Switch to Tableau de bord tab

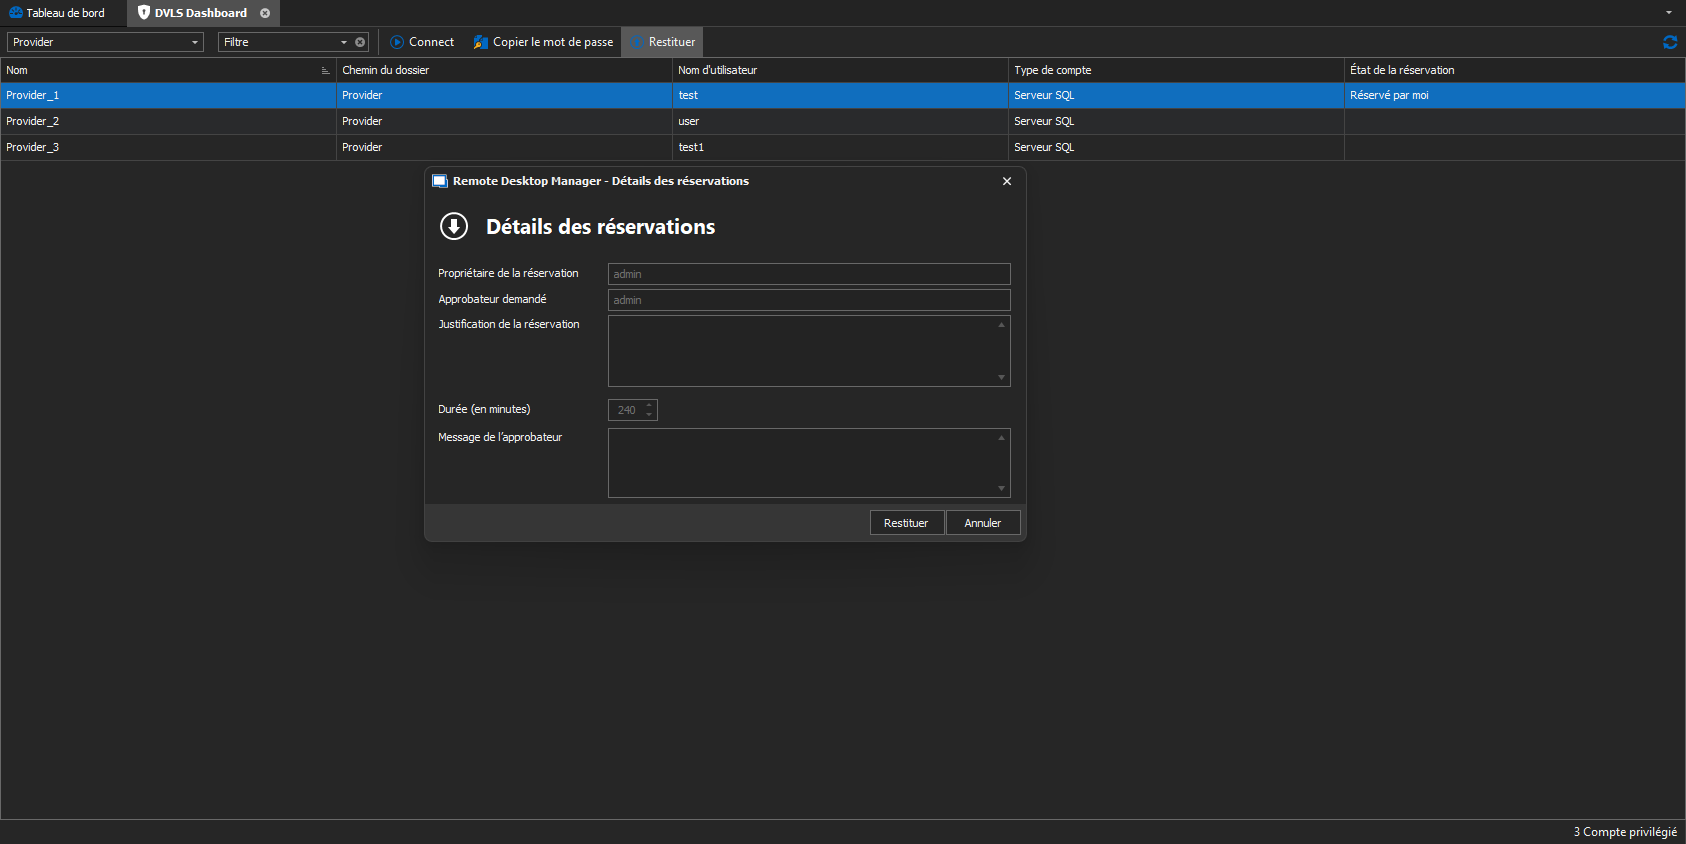[65, 13]
